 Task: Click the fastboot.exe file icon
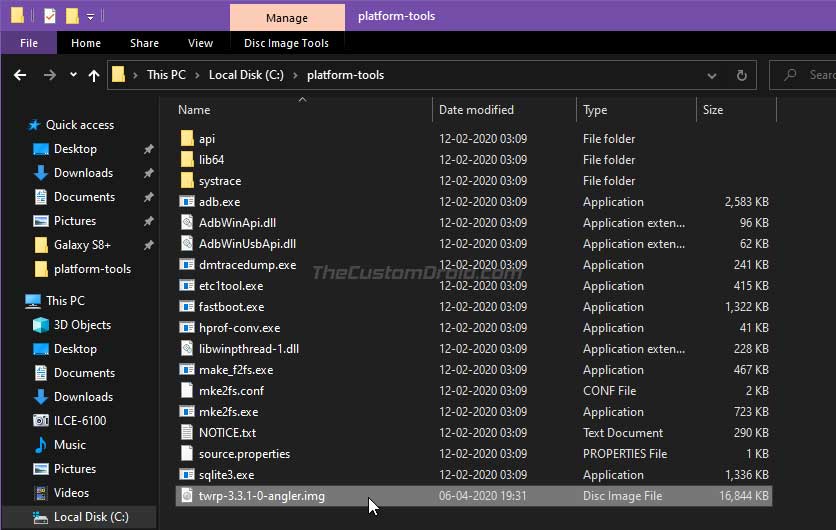pyautogui.click(x=187, y=307)
